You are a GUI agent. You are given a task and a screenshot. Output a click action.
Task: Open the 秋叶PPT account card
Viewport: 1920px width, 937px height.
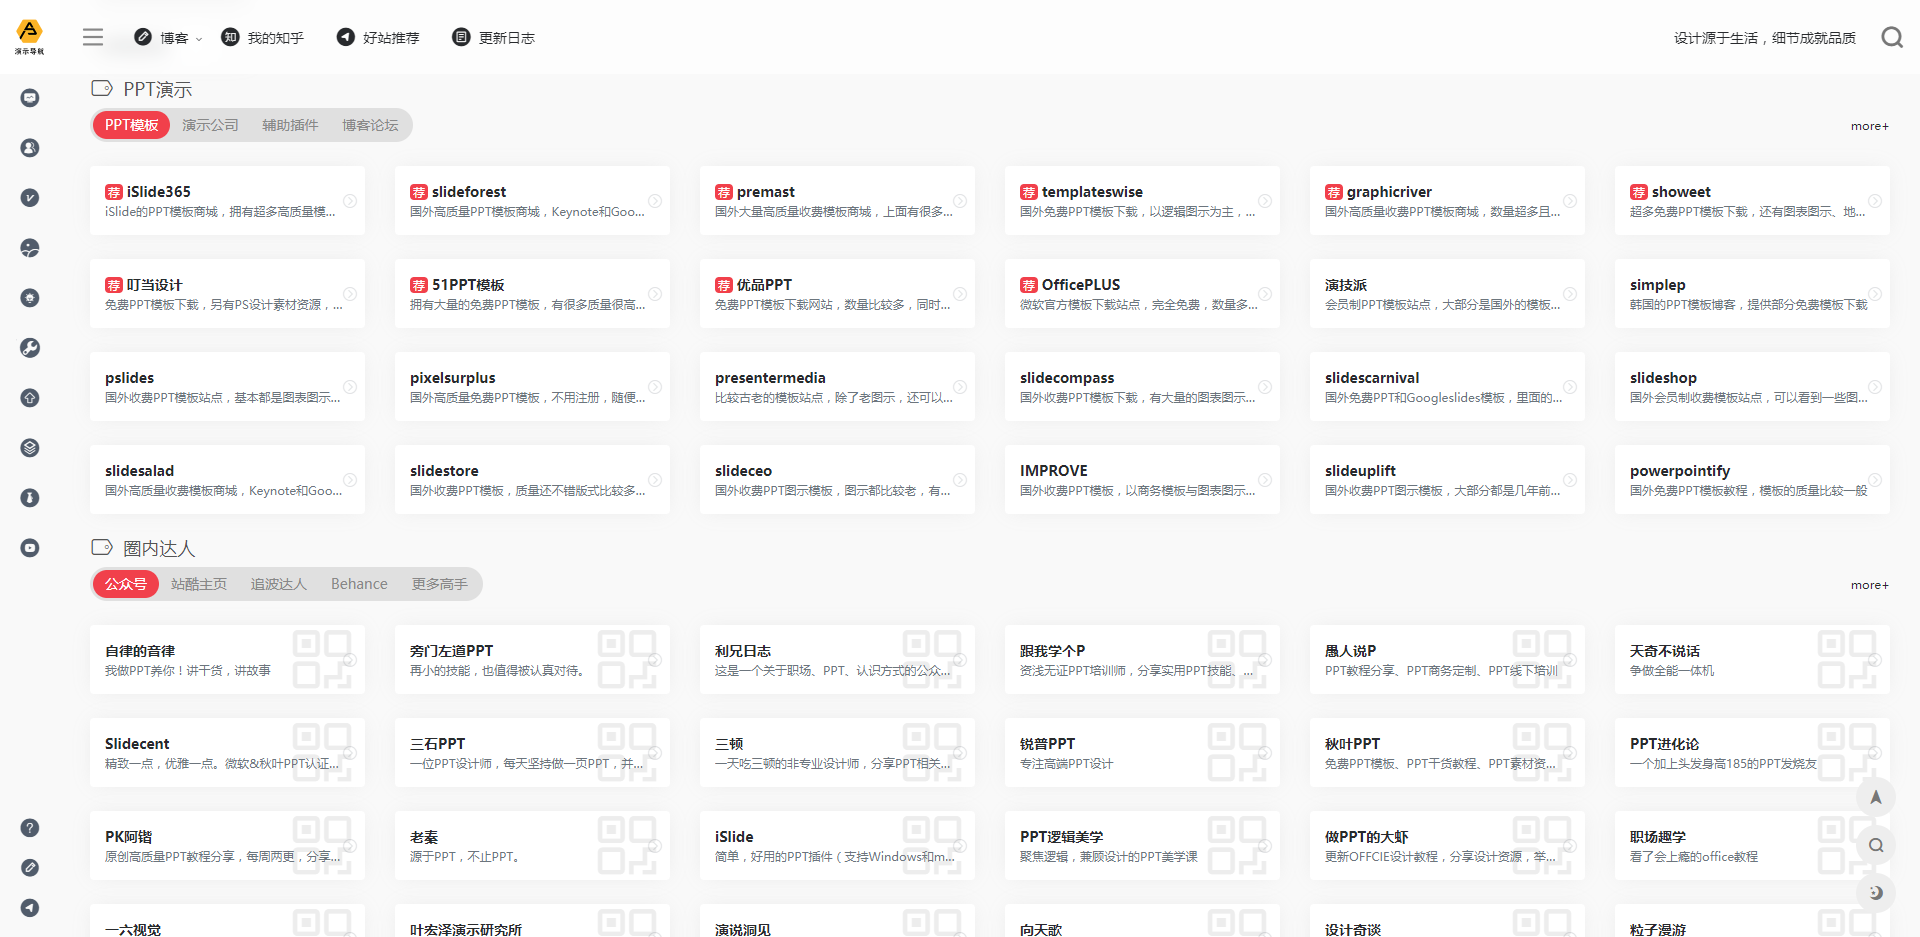point(1447,752)
